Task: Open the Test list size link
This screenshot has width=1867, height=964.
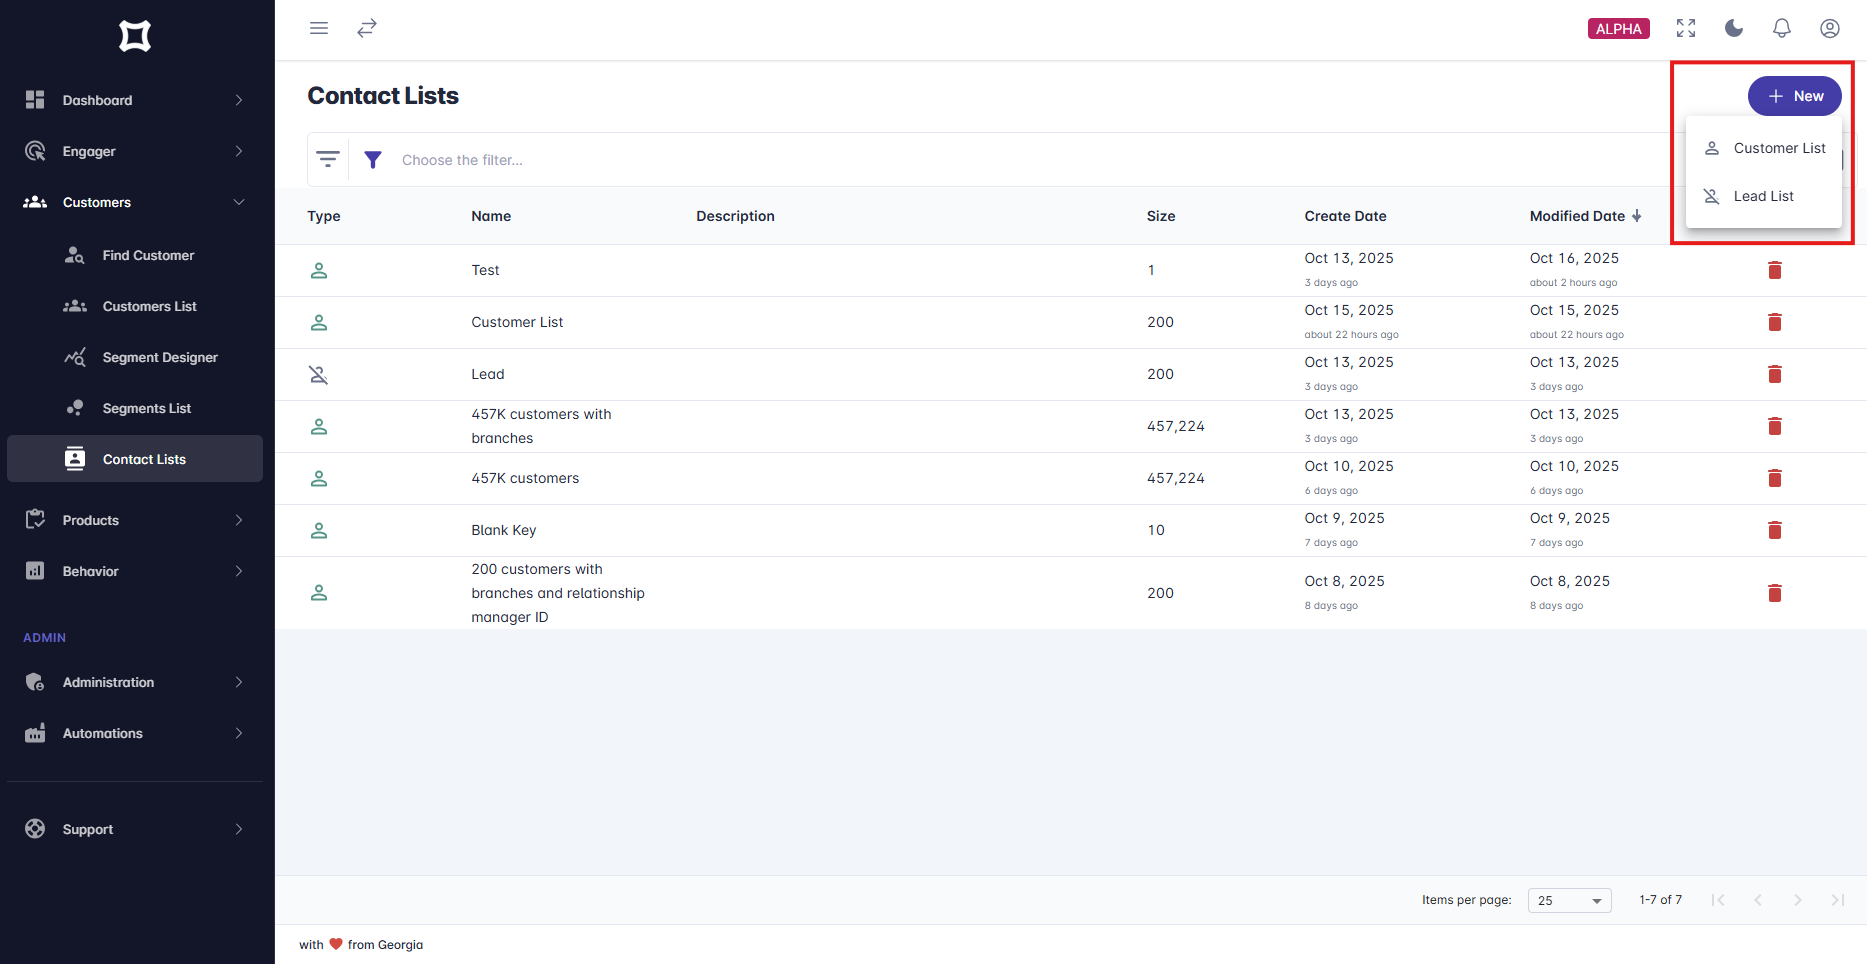Action: [x=1151, y=270]
